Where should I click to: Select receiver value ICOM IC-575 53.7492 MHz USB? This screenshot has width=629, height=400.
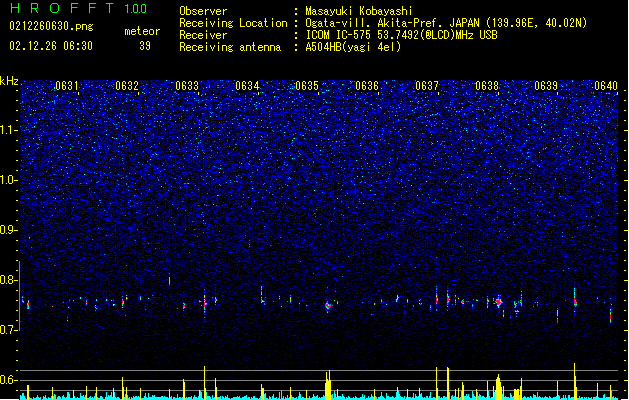[402, 35]
